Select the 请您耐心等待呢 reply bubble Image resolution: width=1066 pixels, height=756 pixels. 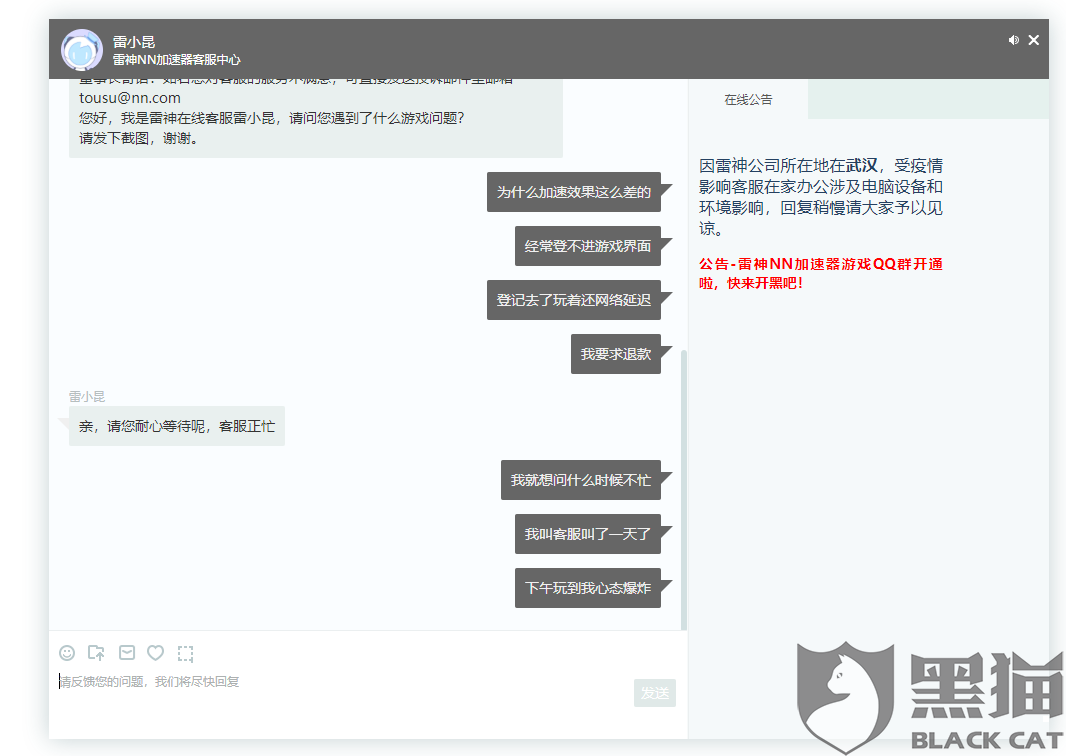click(175, 426)
